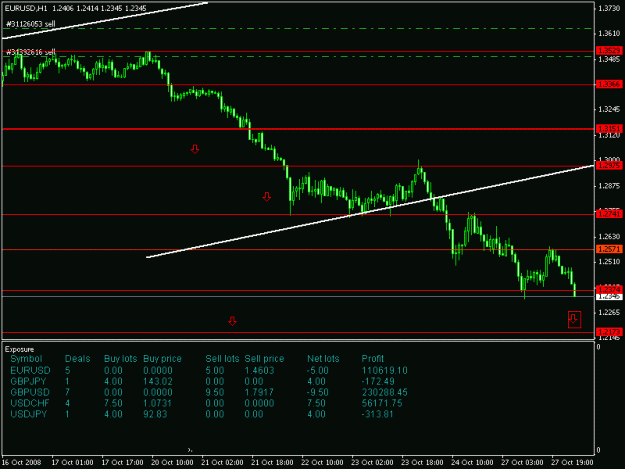
Task: Click the 16 Oct 2008 time axis label
Action: (x=21, y=462)
